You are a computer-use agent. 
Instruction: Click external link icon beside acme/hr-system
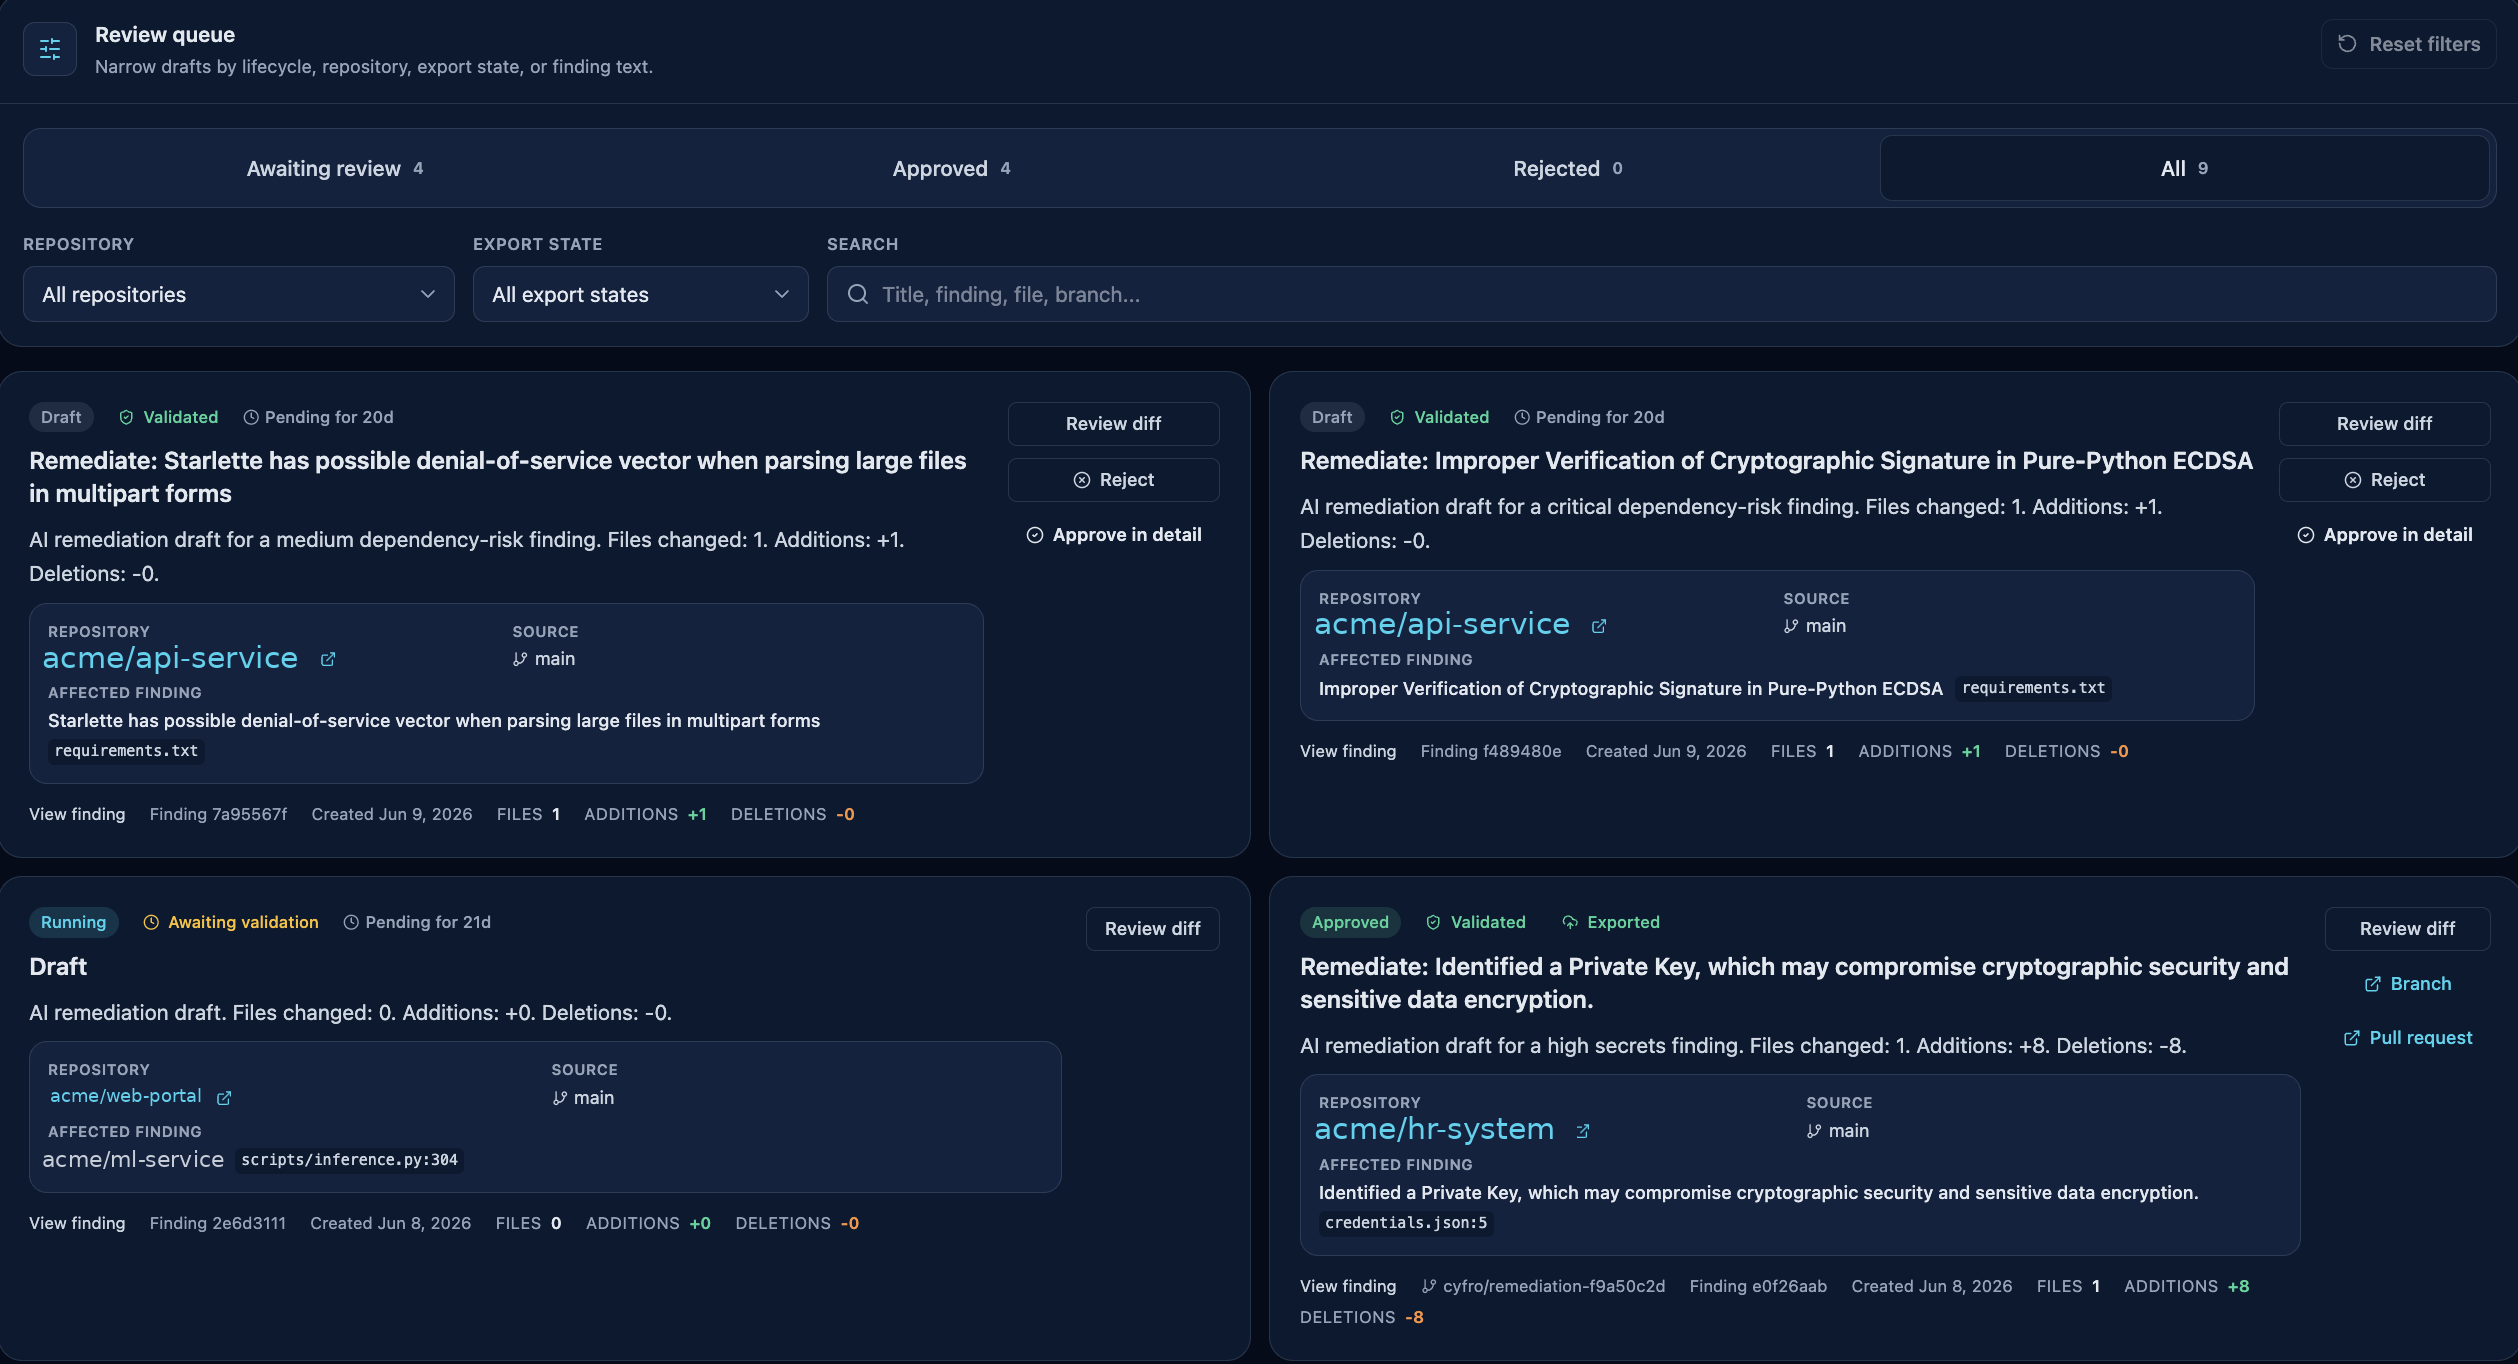pyautogui.click(x=1583, y=1131)
